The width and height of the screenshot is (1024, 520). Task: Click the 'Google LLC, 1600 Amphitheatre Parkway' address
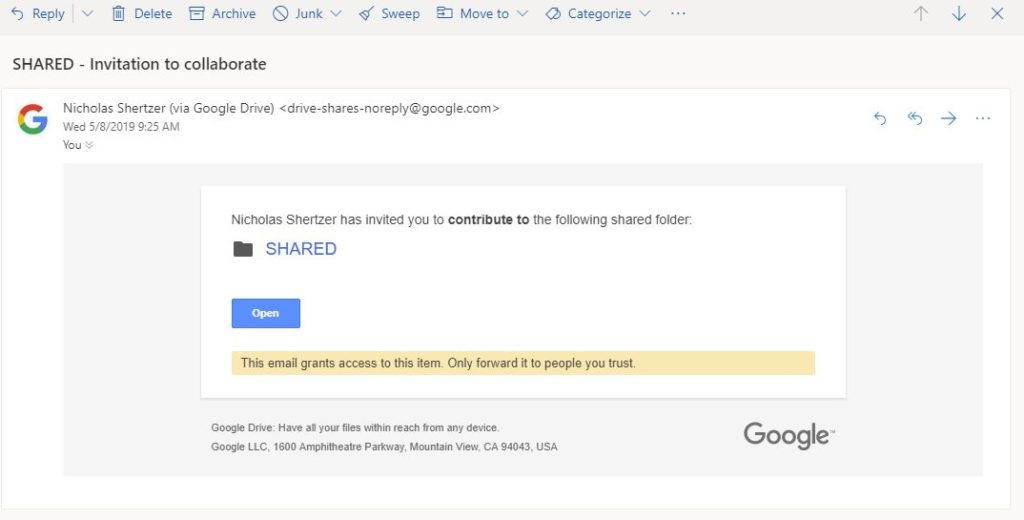(x=384, y=447)
